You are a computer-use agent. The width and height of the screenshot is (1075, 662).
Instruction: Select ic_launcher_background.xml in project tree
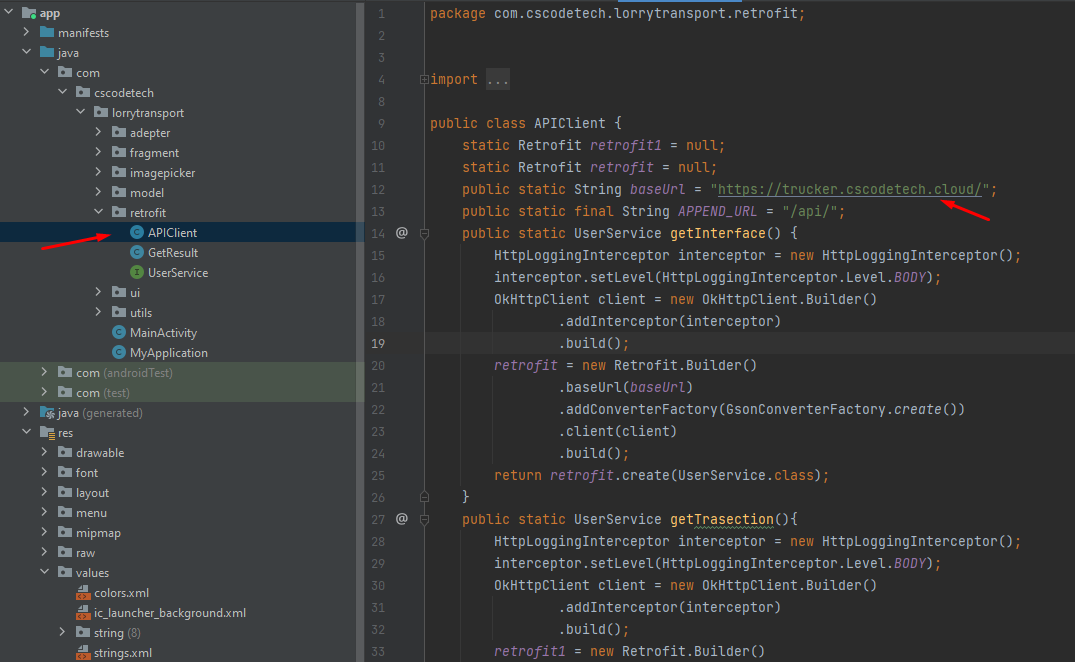170,613
